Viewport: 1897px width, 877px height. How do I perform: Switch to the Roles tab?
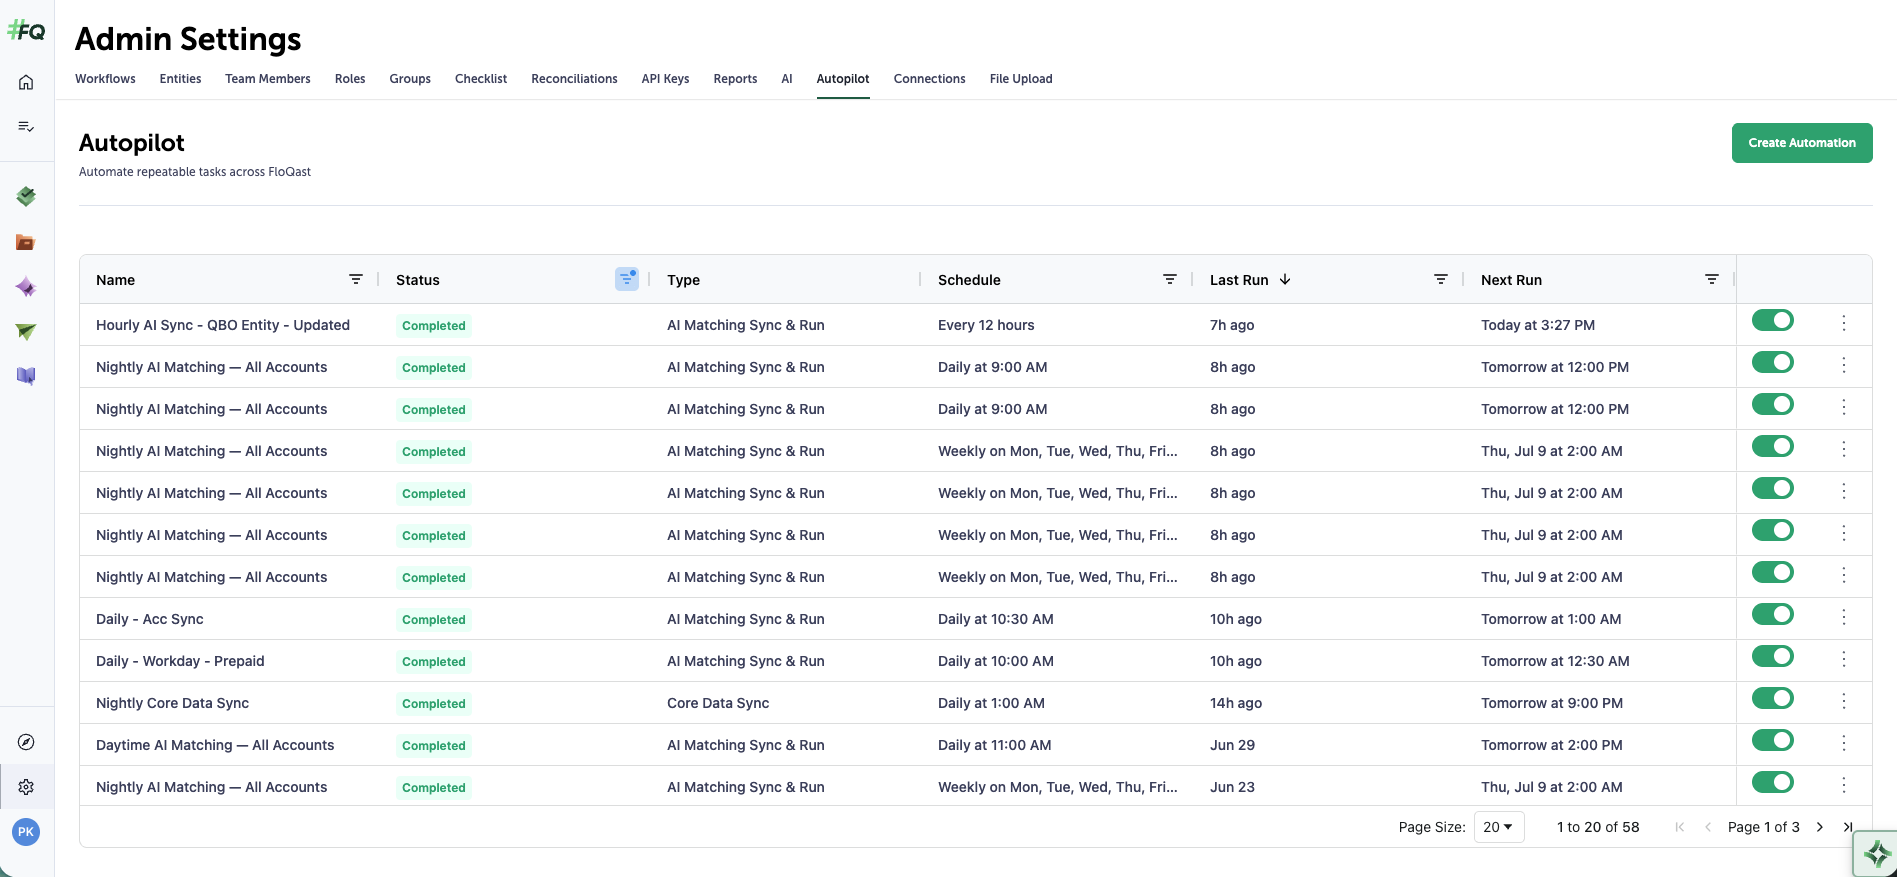(x=350, y=79)
